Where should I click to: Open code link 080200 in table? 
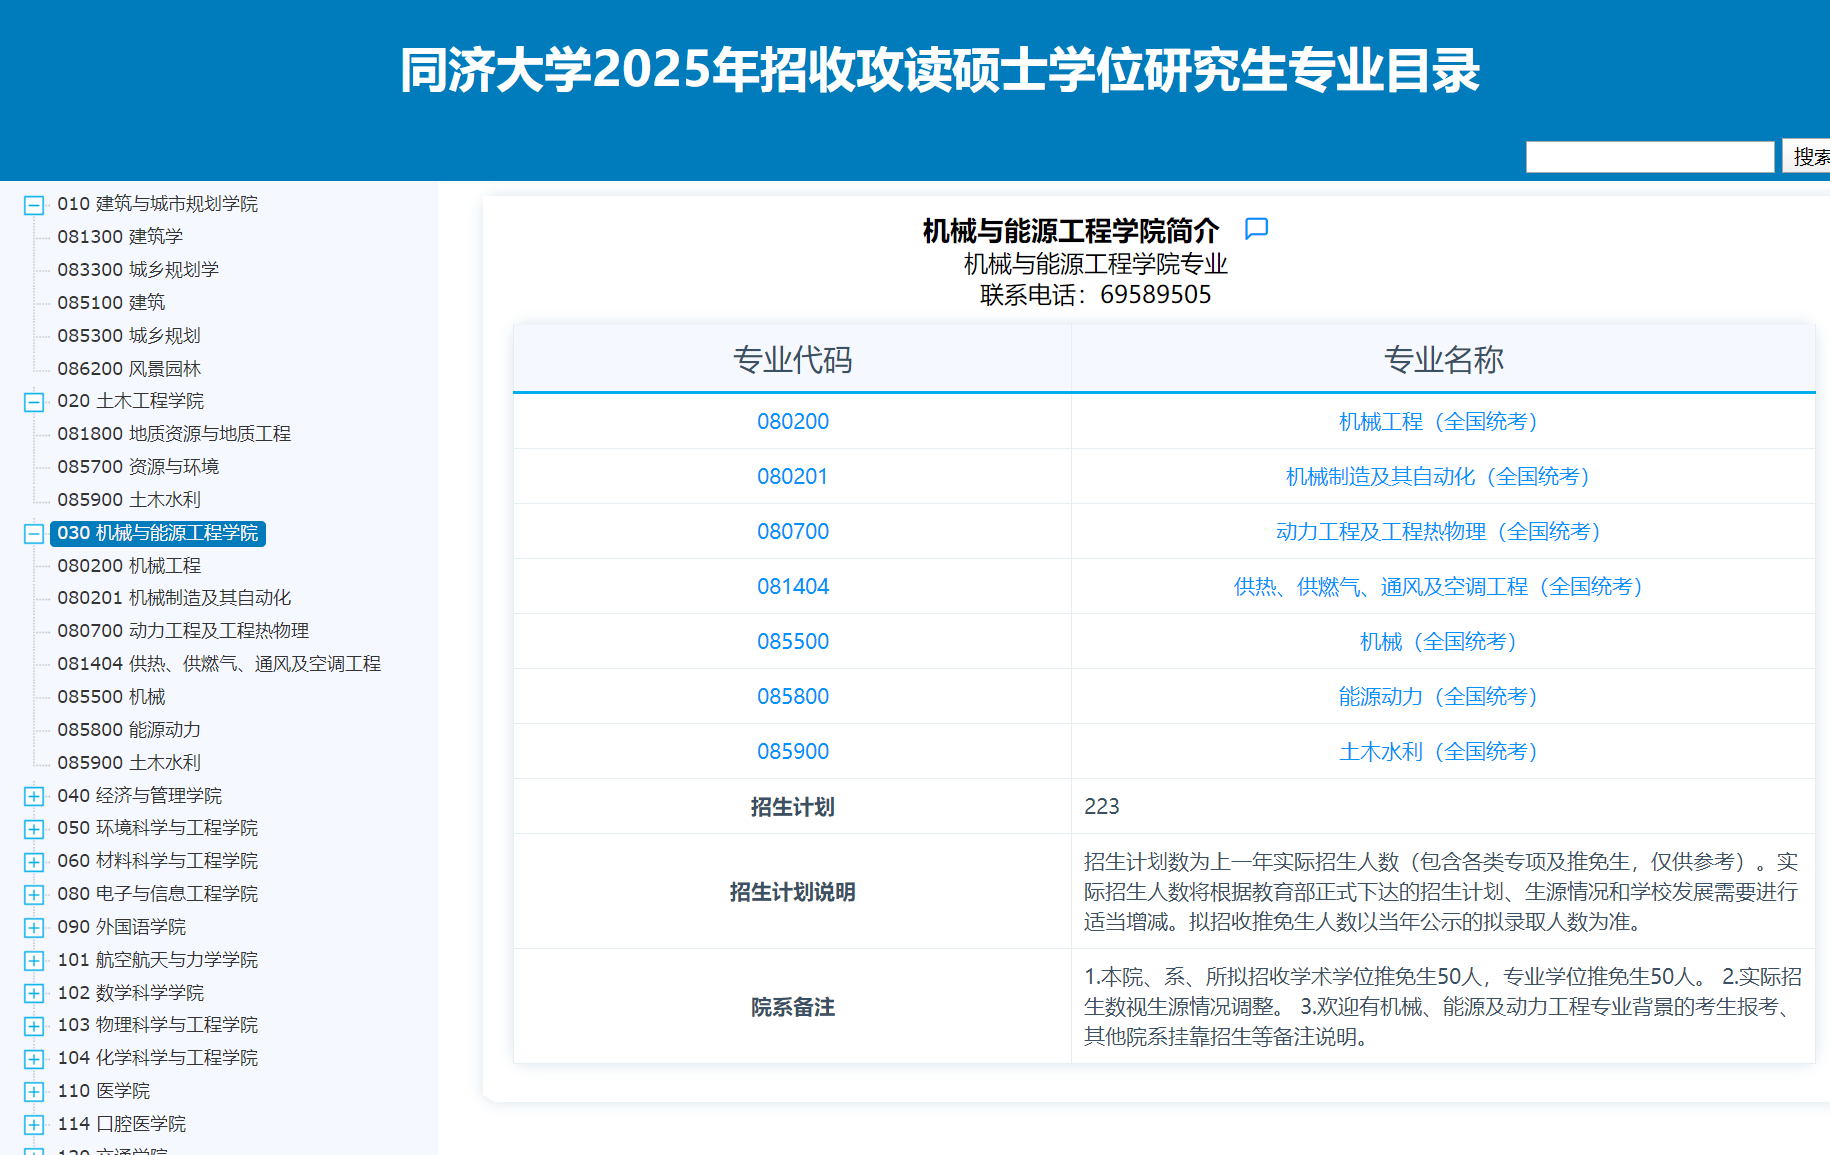click(793, 422)
